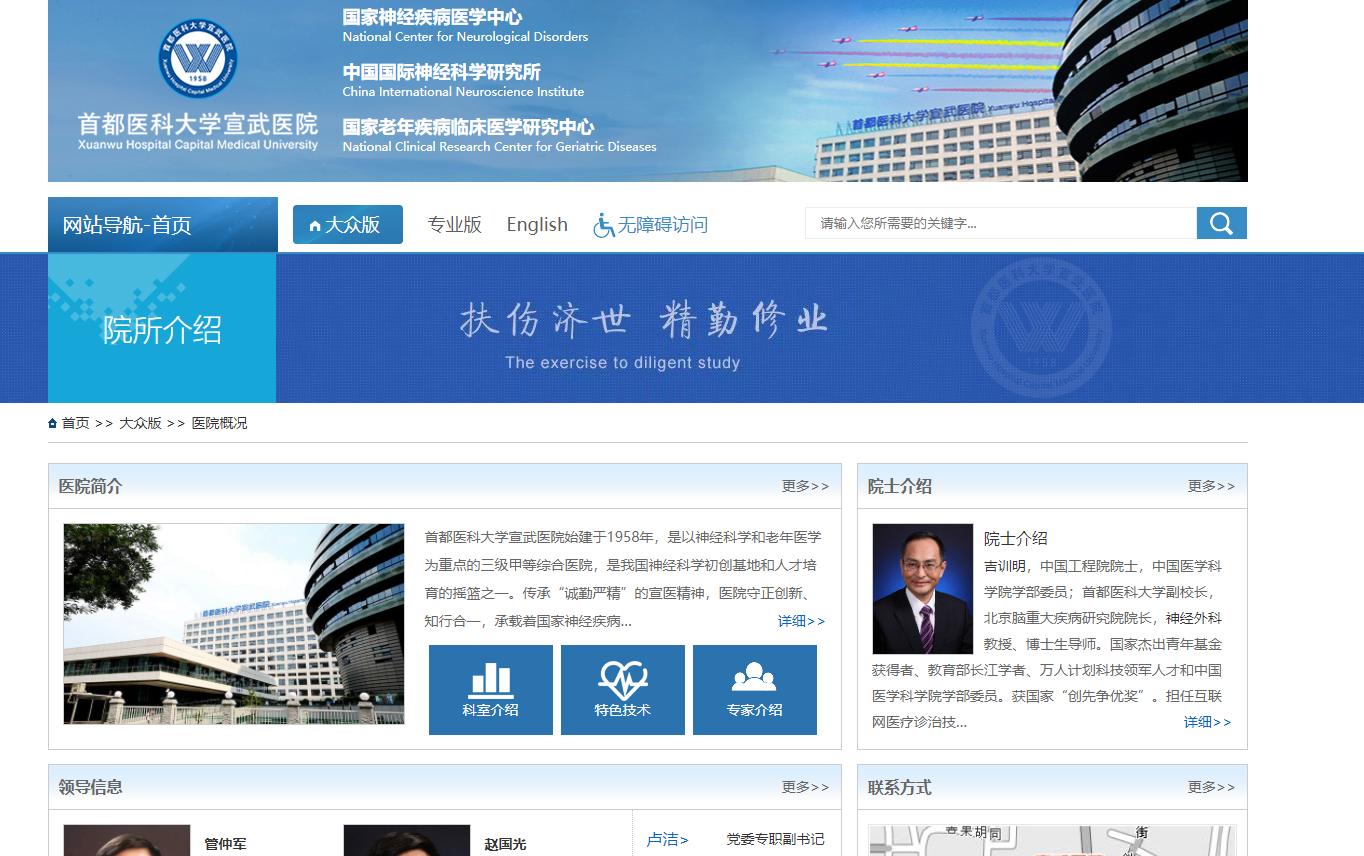Switch site language to English
The height and width of the screenshot is (856, 1364).
click(x=537, y=225)
